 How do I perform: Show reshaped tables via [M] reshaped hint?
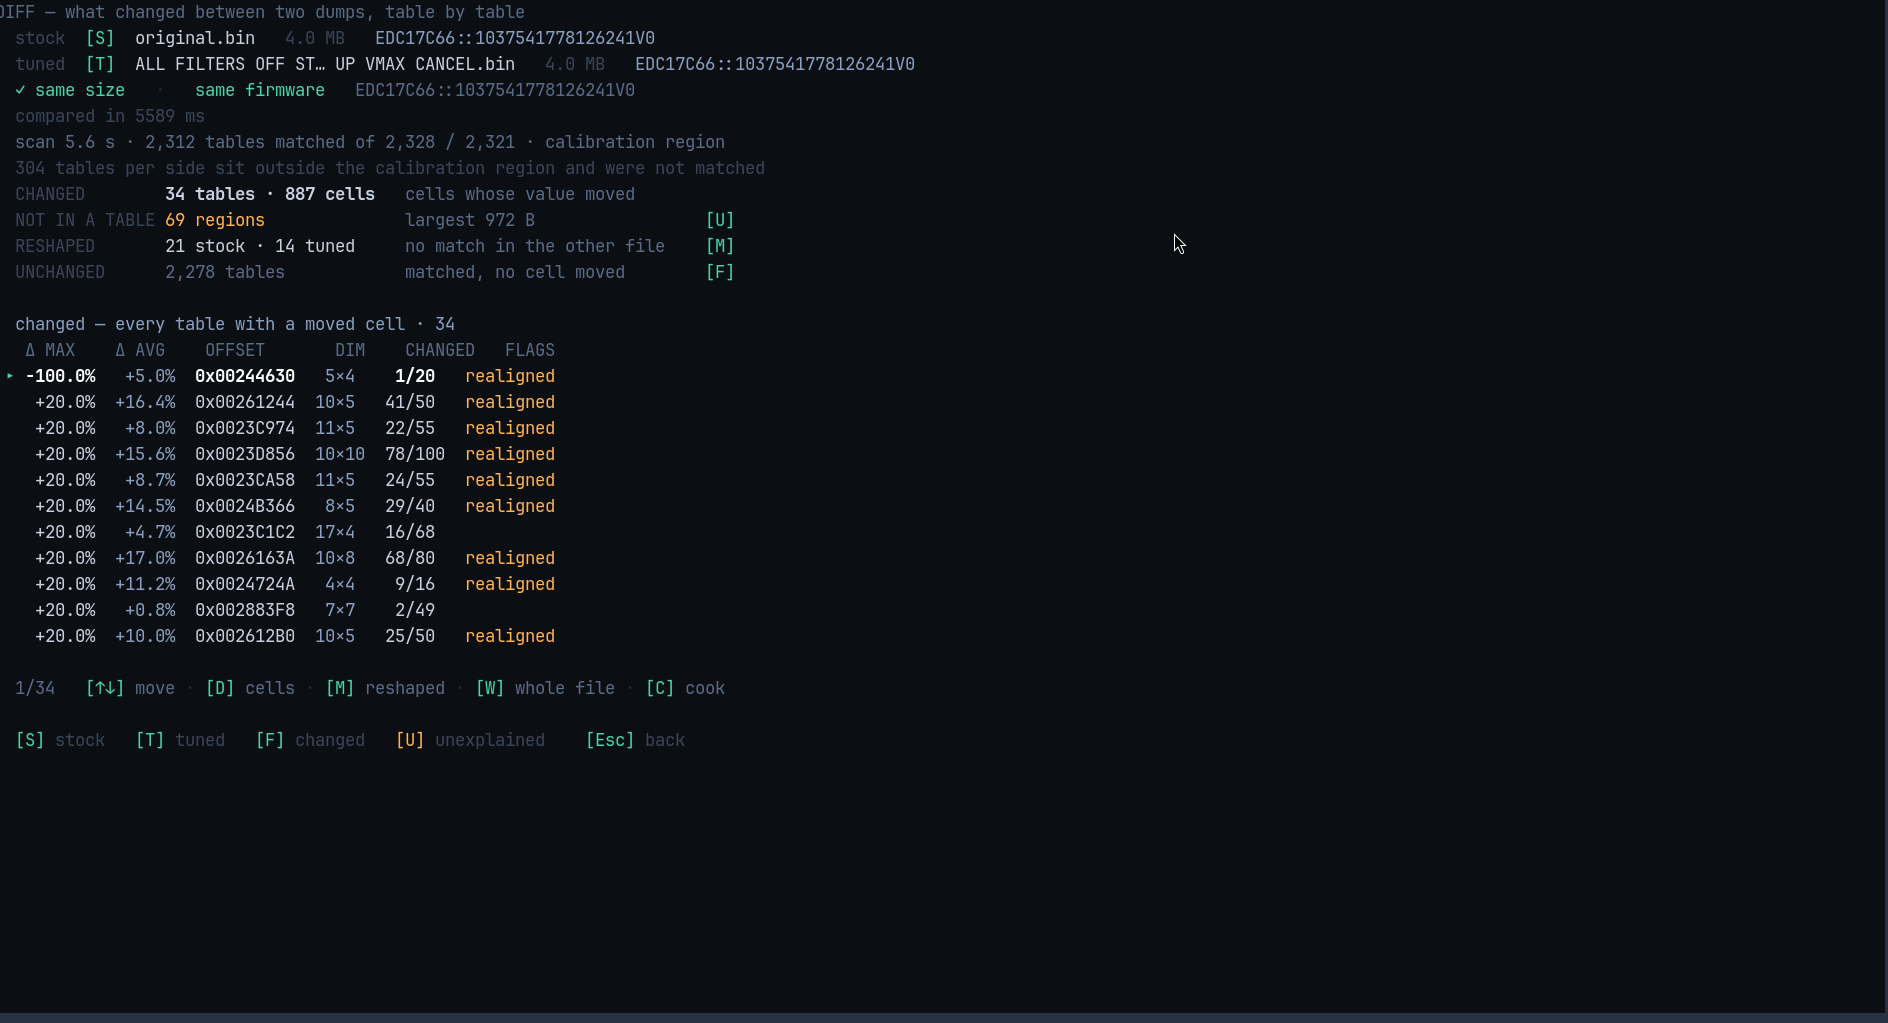[x=385, y=688]
